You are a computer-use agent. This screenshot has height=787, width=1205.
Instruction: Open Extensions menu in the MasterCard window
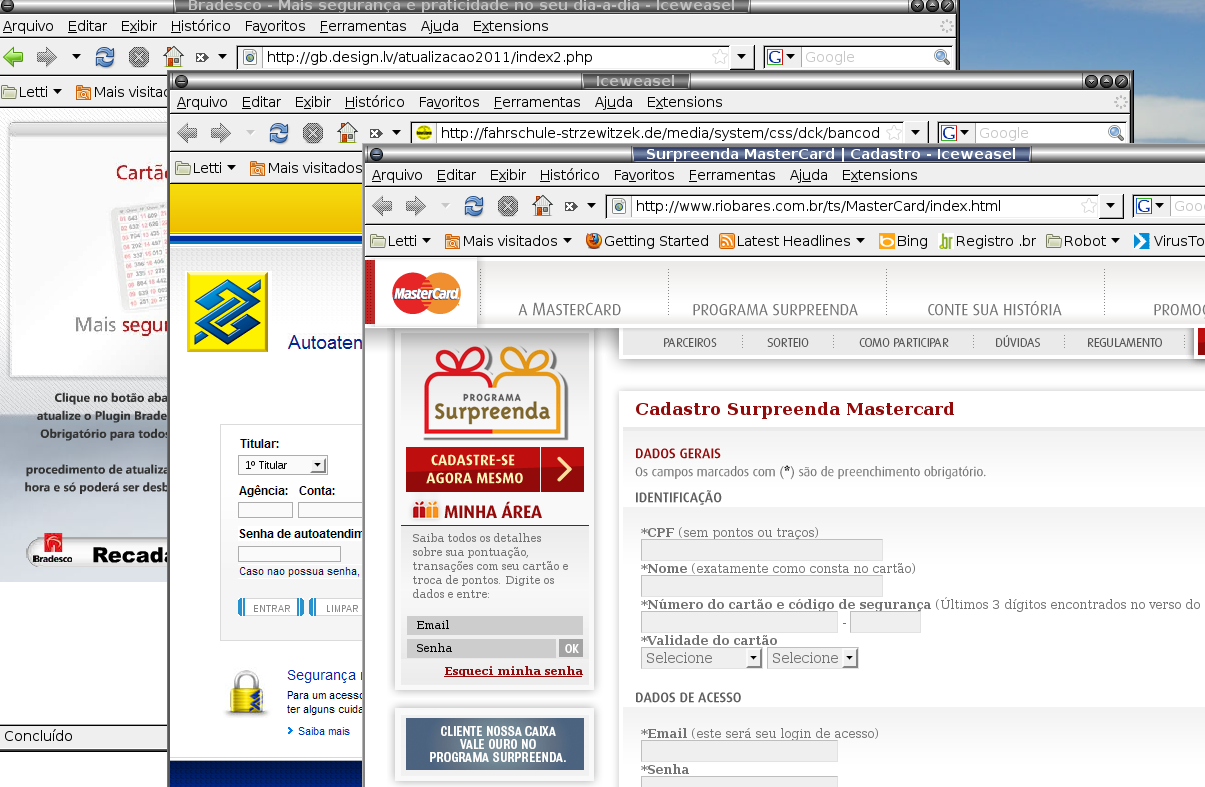pos(880,175)
